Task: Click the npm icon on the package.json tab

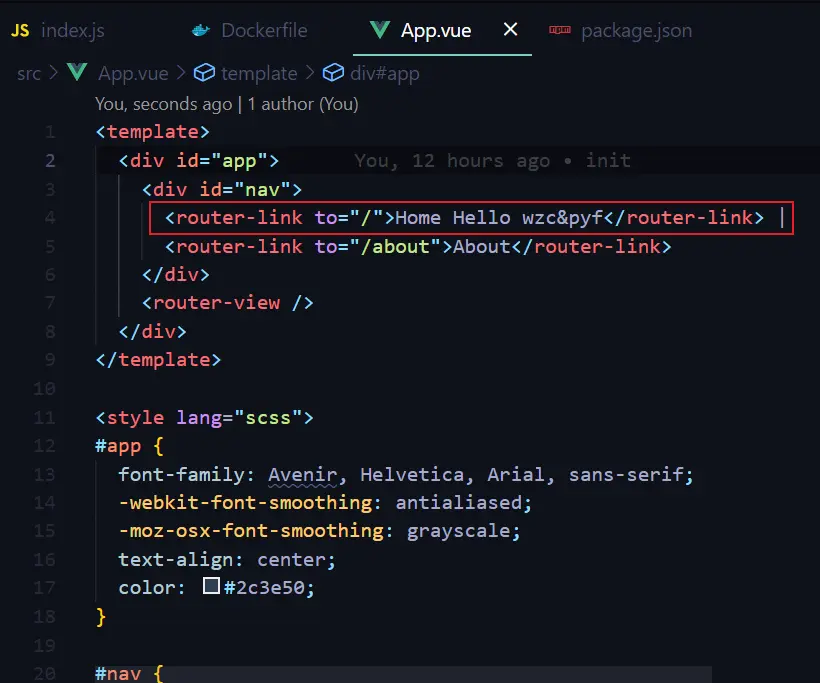Action: [x=559, y=31]
